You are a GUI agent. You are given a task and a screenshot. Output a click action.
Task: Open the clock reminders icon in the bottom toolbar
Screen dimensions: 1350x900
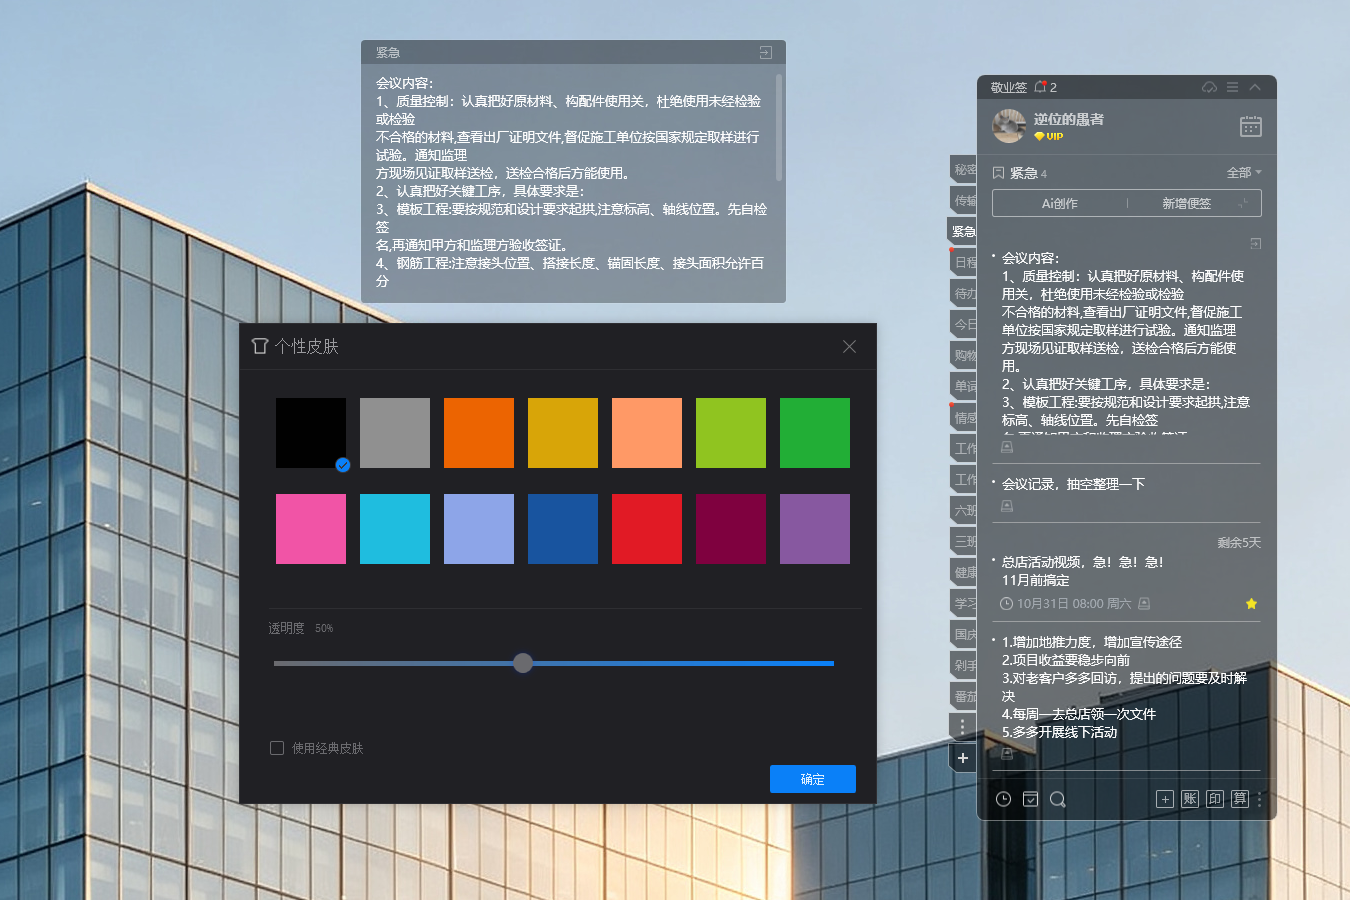[x=1004, y=799]
